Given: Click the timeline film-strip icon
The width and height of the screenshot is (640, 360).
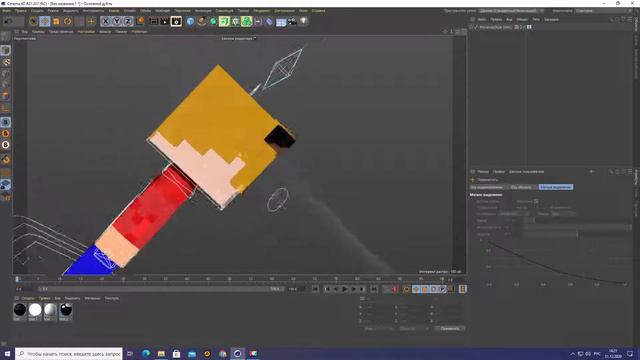Looking at the screenshot, I should tap(462, 289).
